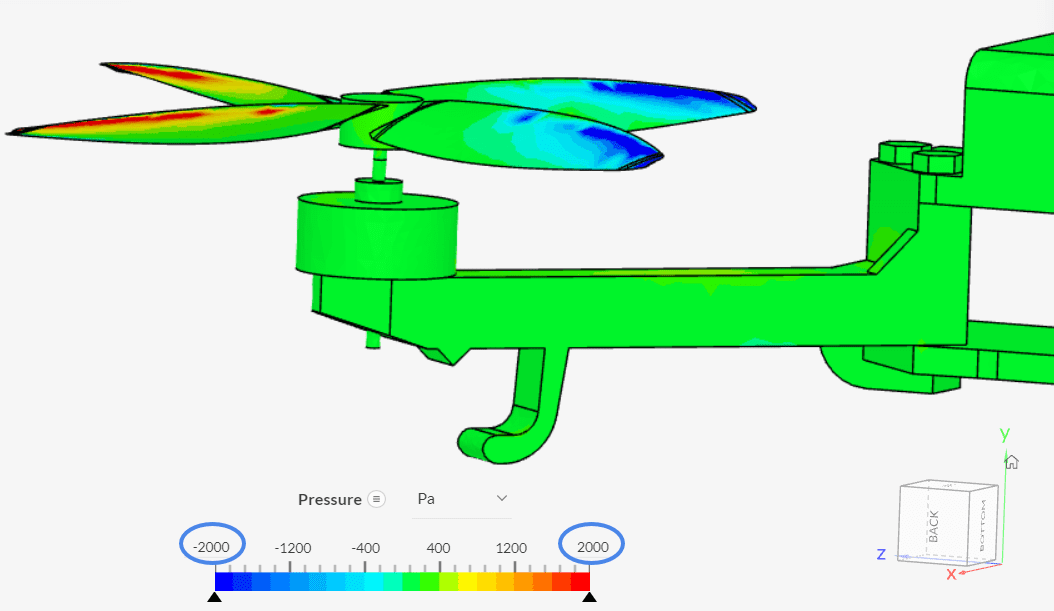The width and height of the screenshot is (1054, 611).
Task: Click the red end of color bar
Action: (x=580, y=580)
